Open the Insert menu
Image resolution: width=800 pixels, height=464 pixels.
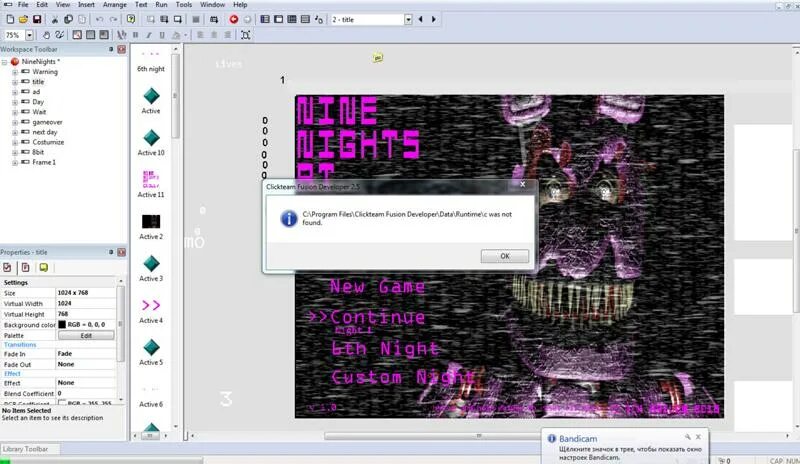click(x=86, y=5)
